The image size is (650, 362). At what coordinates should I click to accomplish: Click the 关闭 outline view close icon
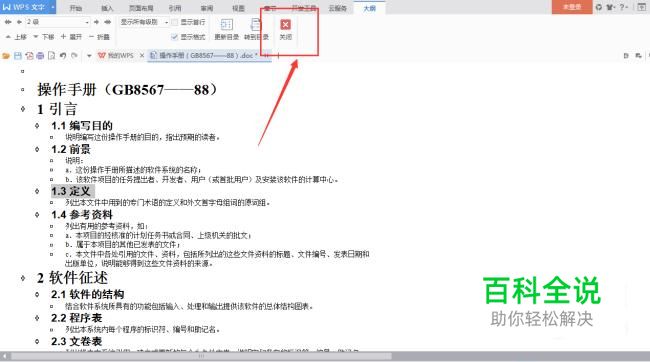coord(285,25)
